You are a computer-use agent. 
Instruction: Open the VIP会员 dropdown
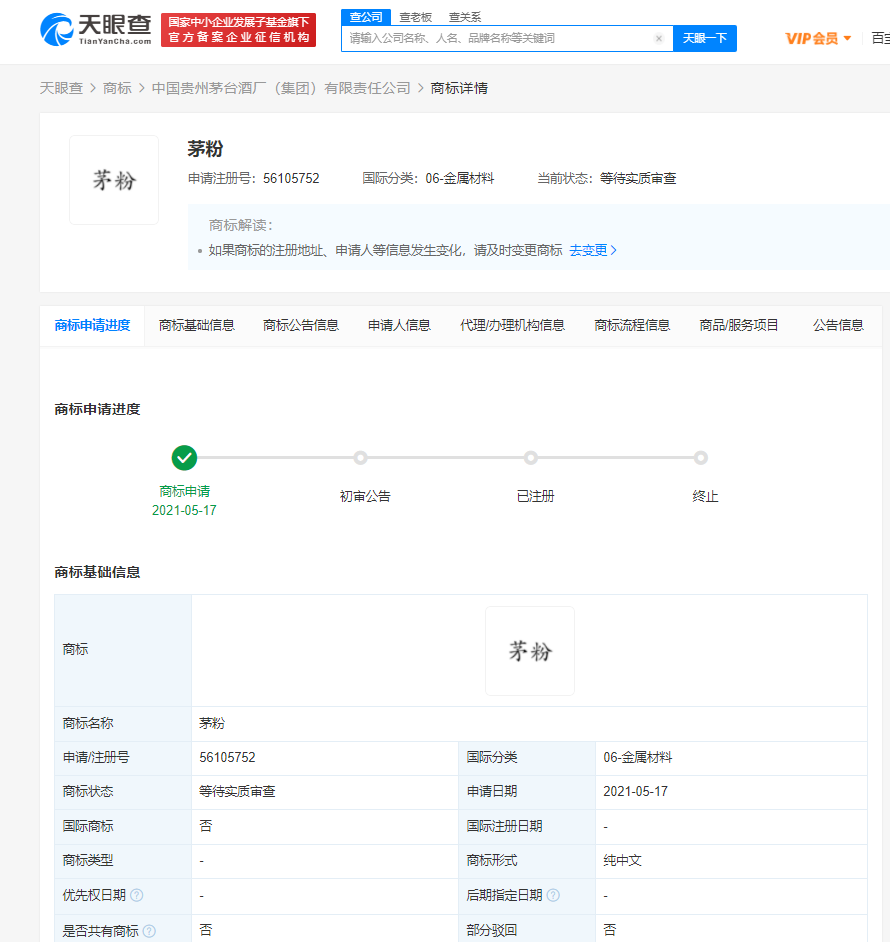[818, 38]
